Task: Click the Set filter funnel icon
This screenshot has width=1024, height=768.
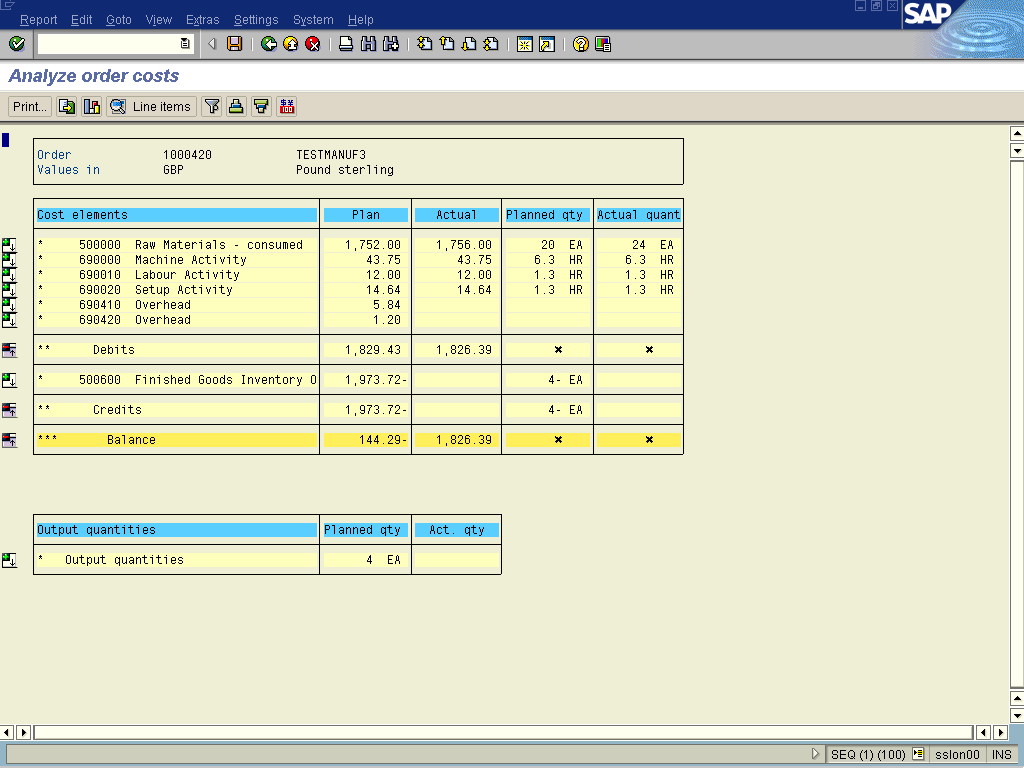Action: tap(212, 107)
